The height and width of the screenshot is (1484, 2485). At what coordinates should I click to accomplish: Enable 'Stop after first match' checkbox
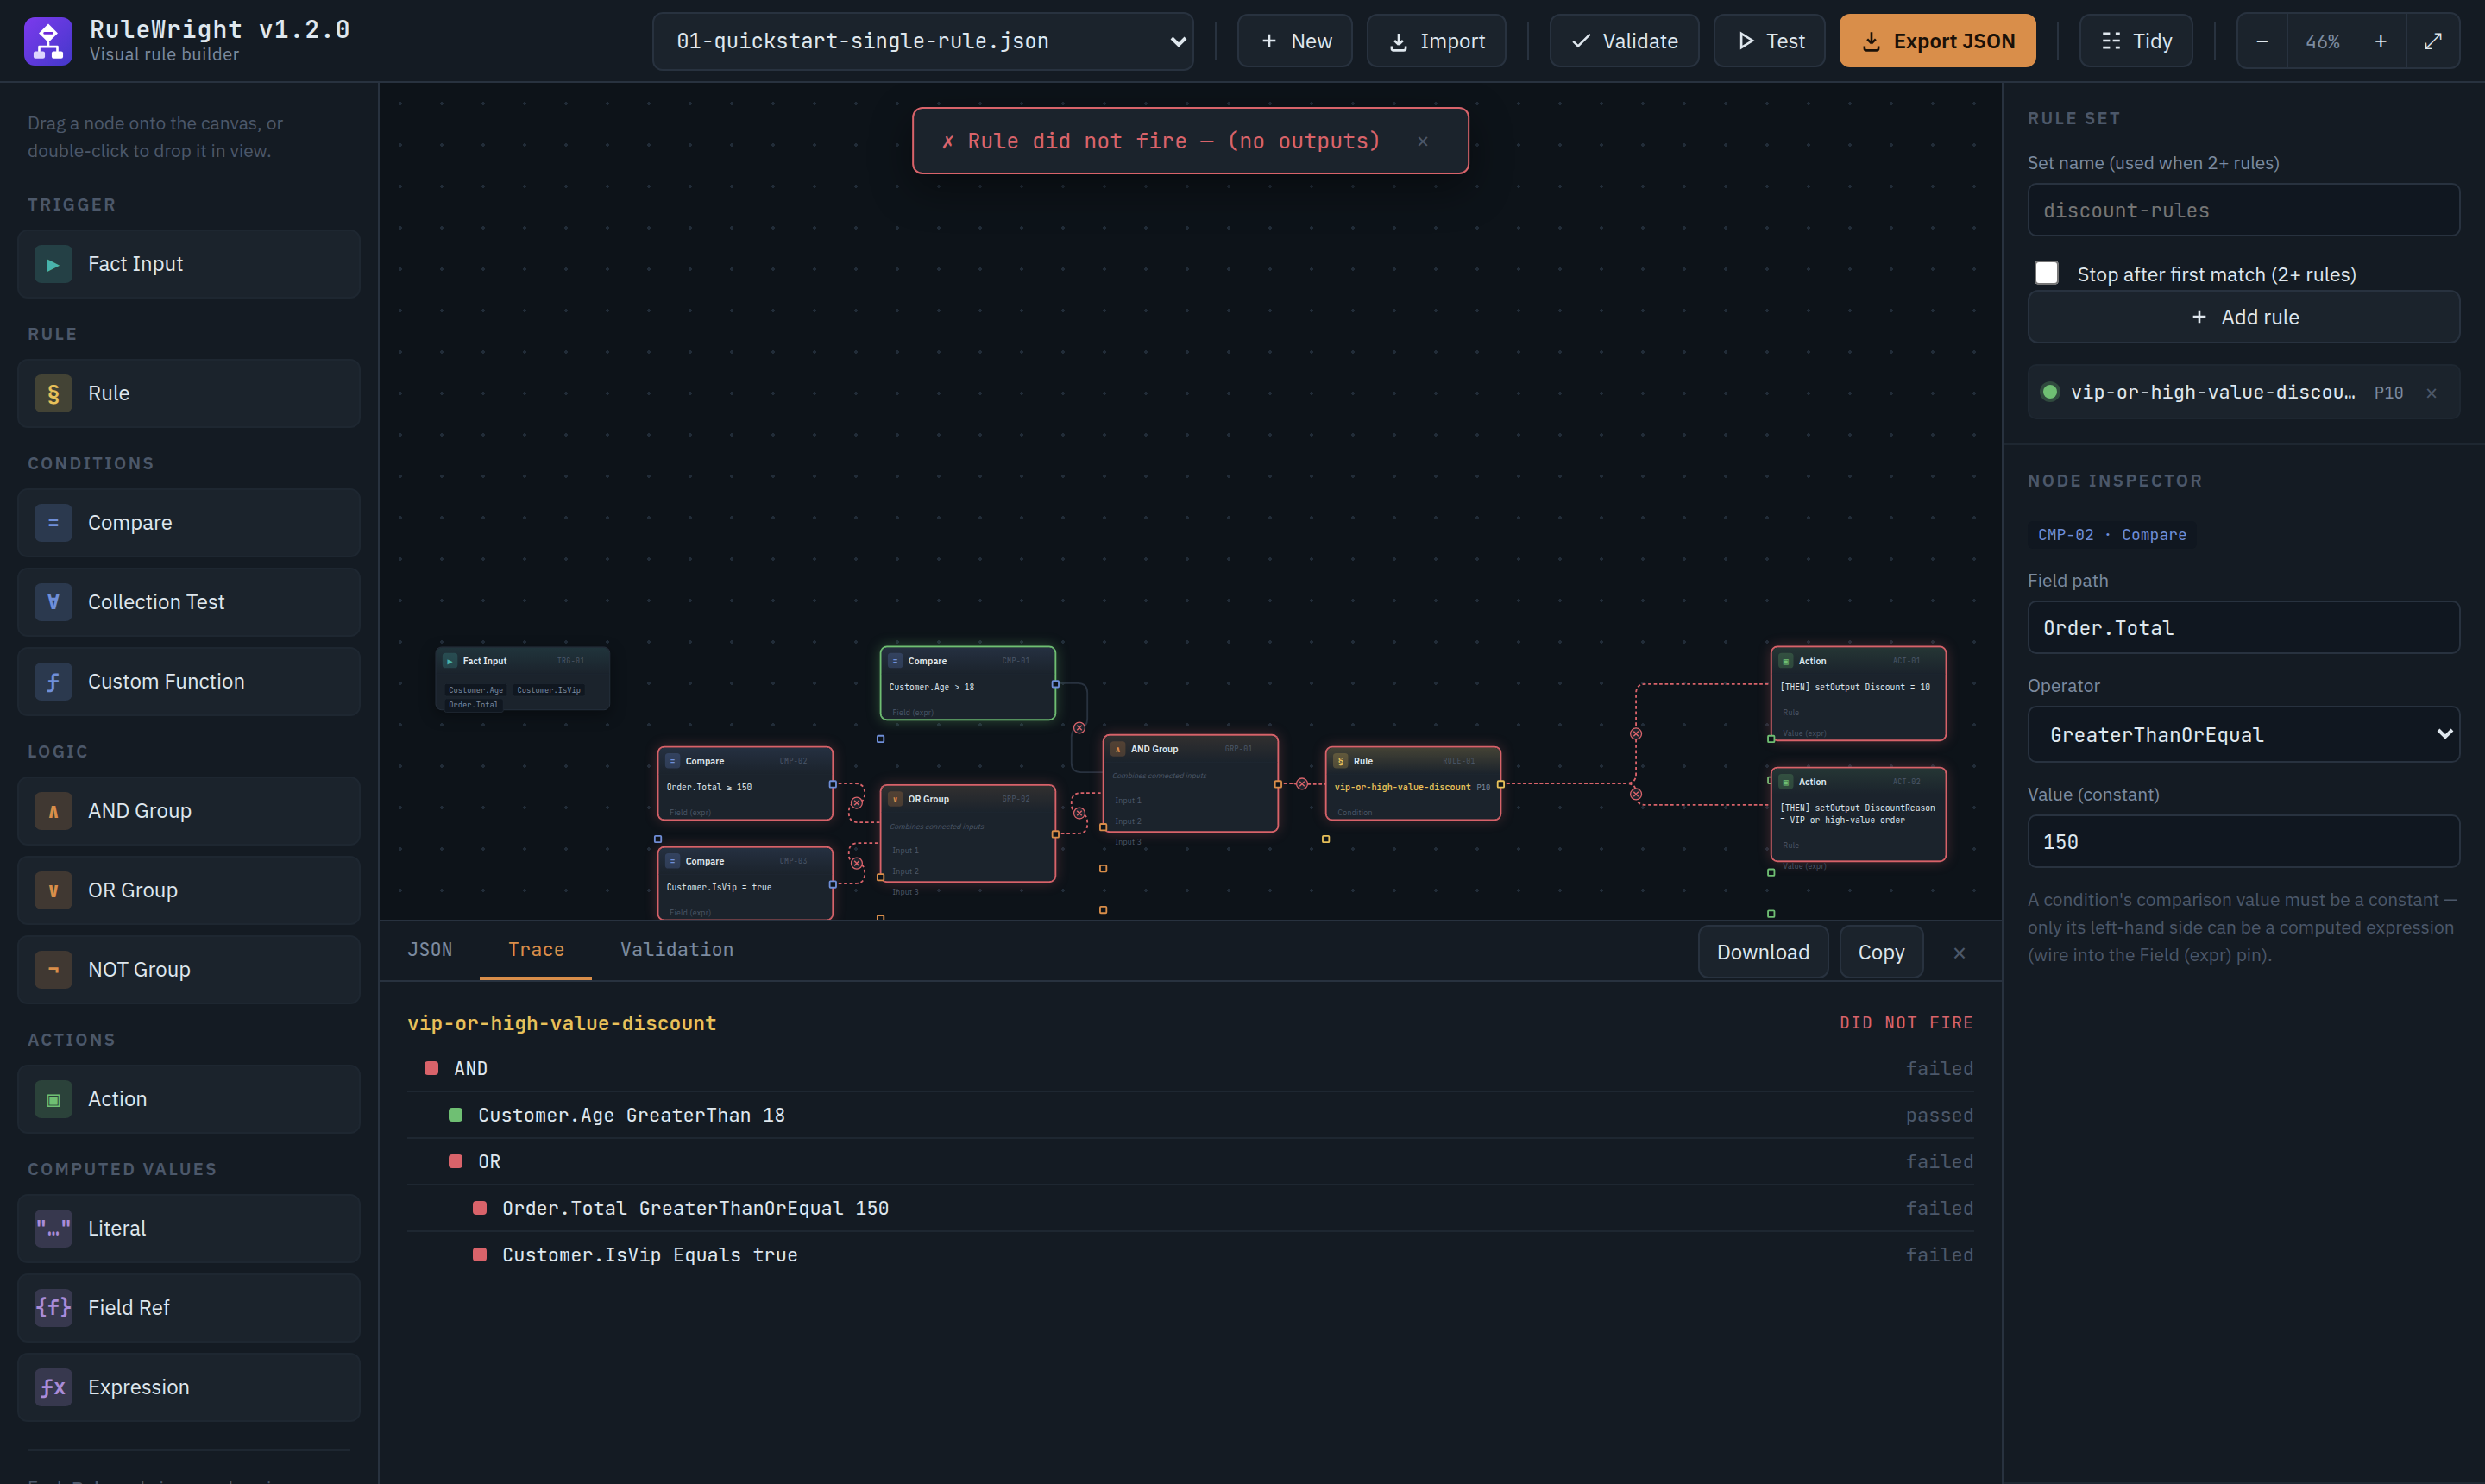[2046, 273]
